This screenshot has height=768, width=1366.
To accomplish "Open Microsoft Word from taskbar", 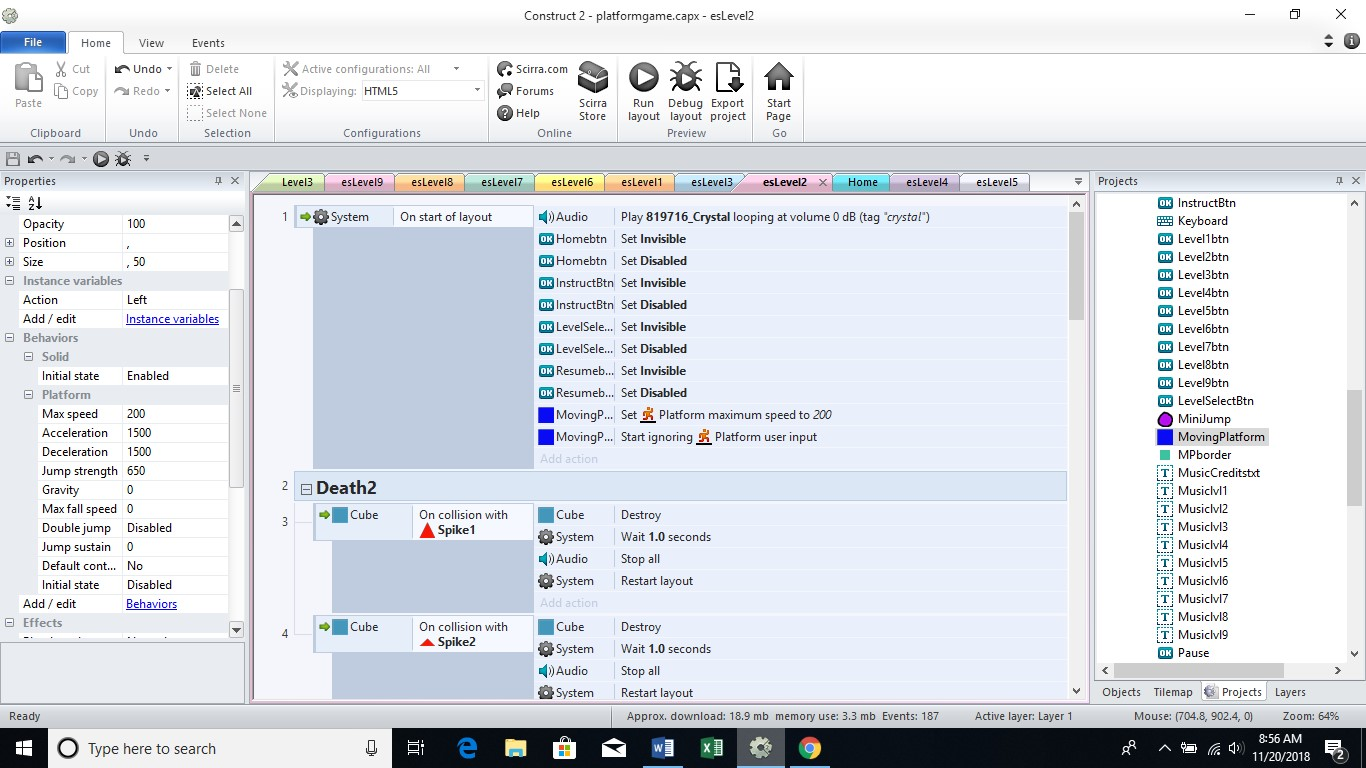I will click(663, 748).
